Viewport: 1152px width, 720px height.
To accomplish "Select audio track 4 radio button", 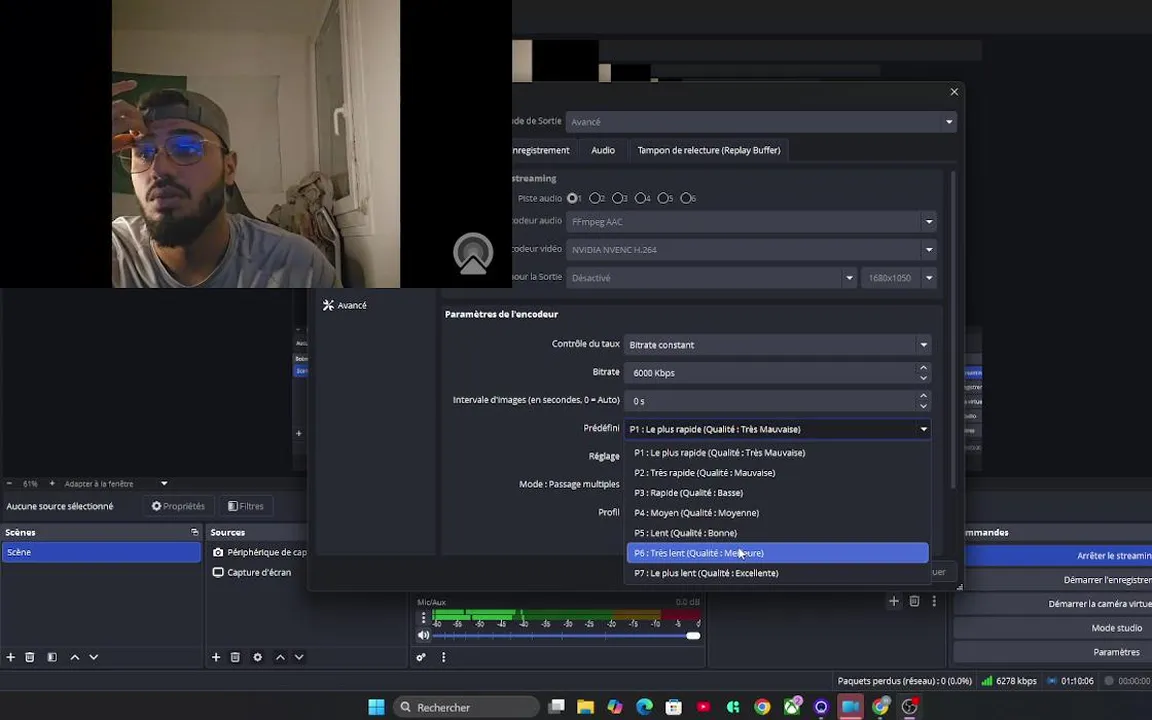I will 640,198.
